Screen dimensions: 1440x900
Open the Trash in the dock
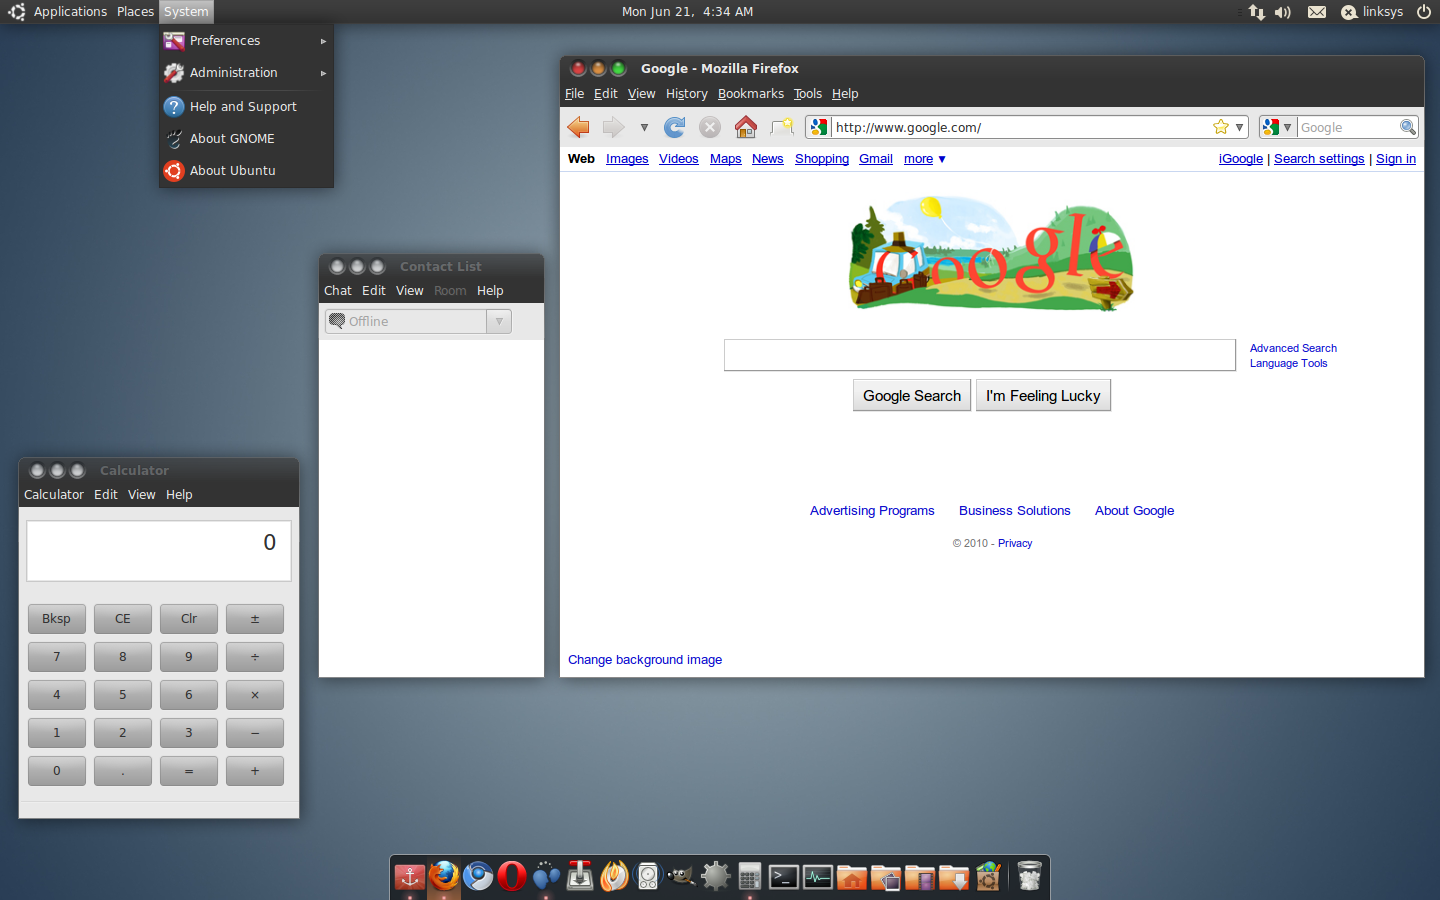(1029, 877)
